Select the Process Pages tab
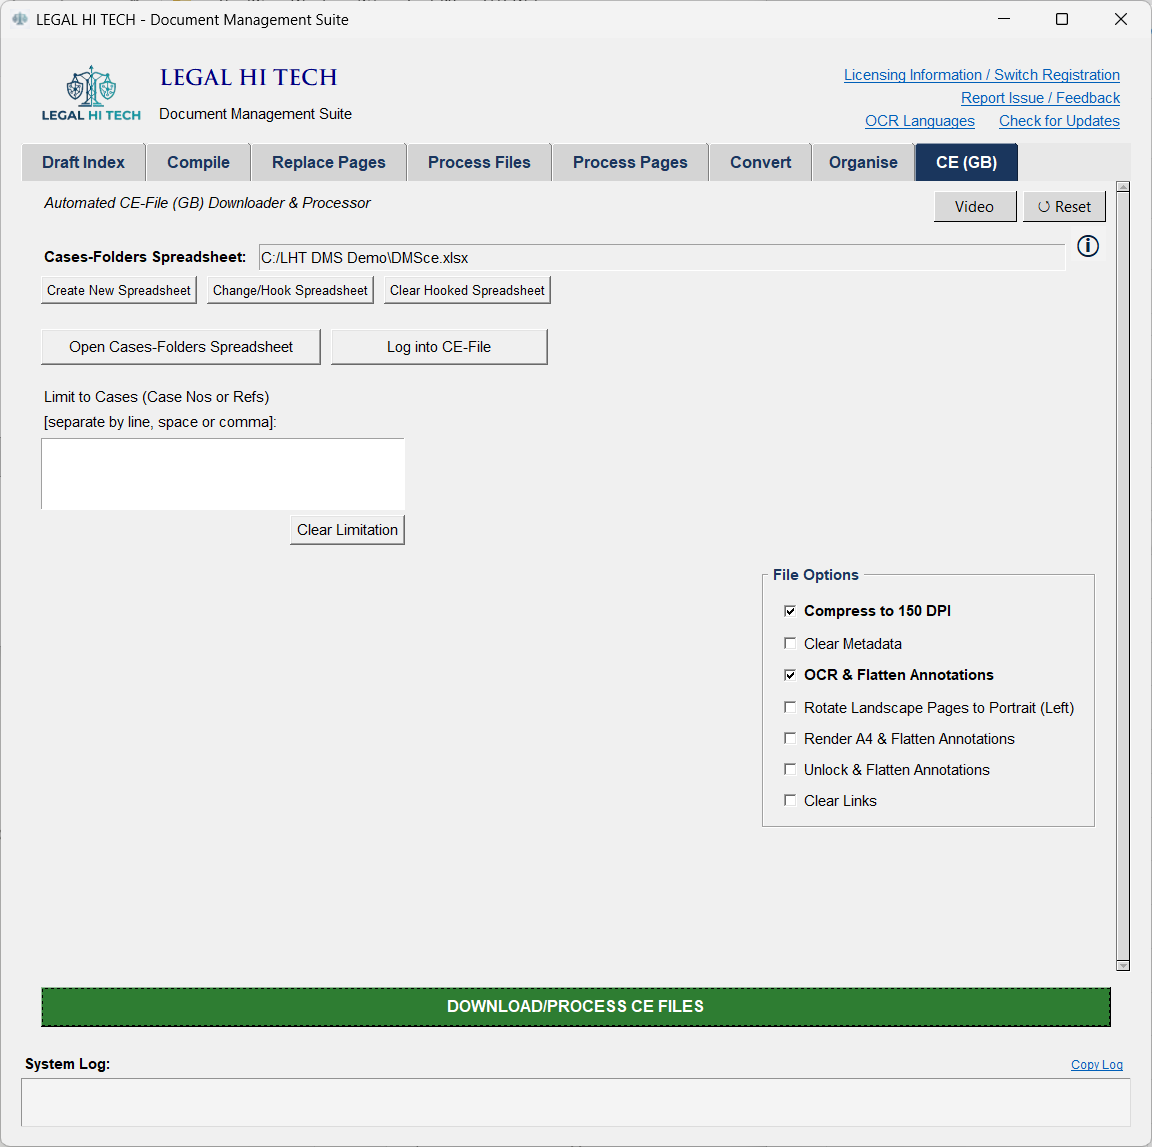 click(x=630, y=162)
